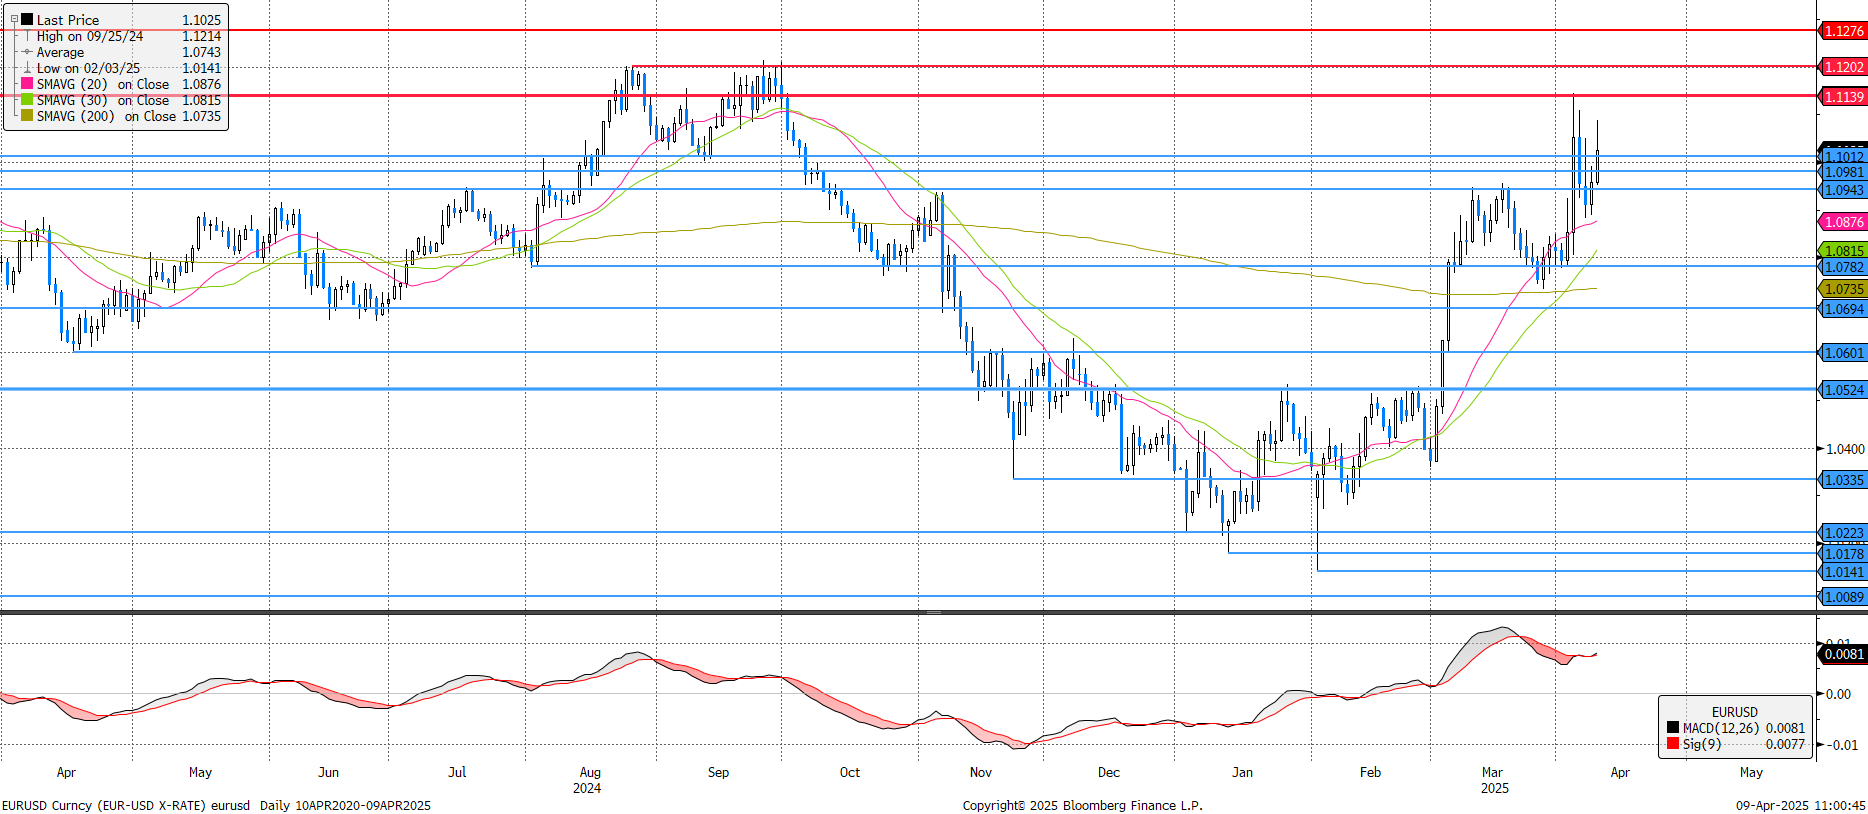Click the blue 1.0782 axis price label
This screenshot has width=1868, height=814.
click(1843, 267)
